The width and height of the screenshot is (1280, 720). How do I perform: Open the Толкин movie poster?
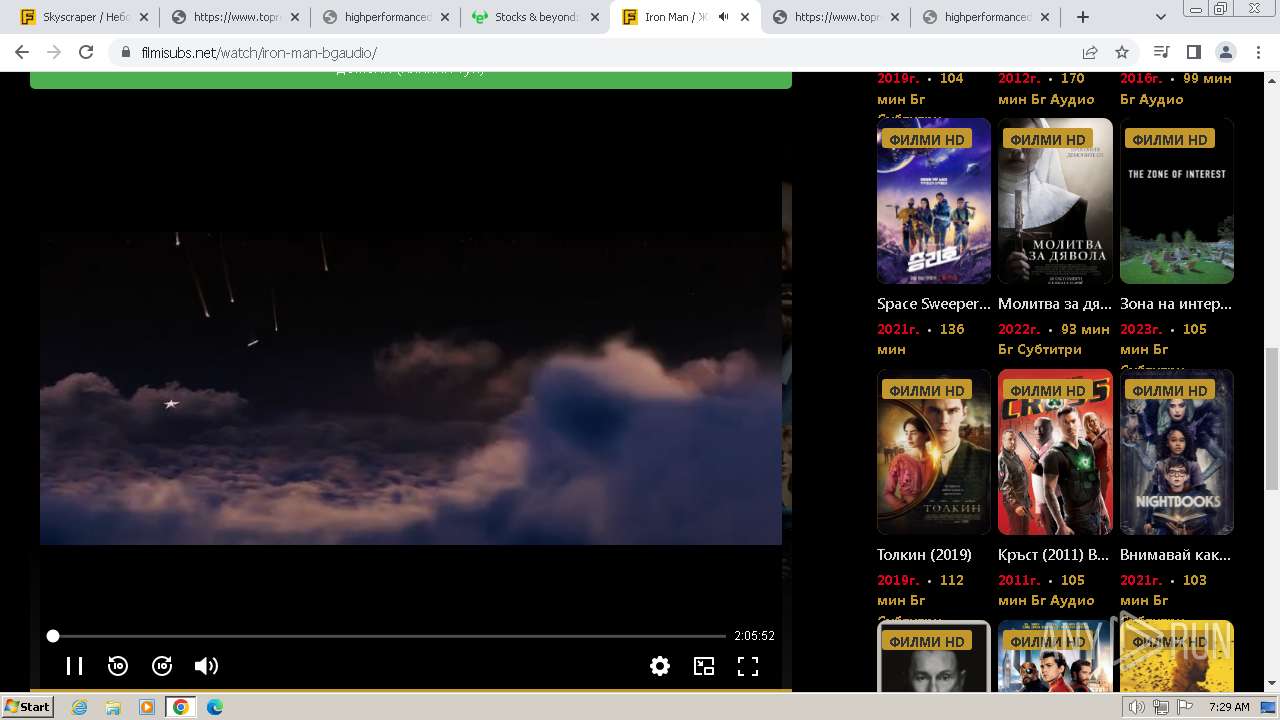point(934,452)
